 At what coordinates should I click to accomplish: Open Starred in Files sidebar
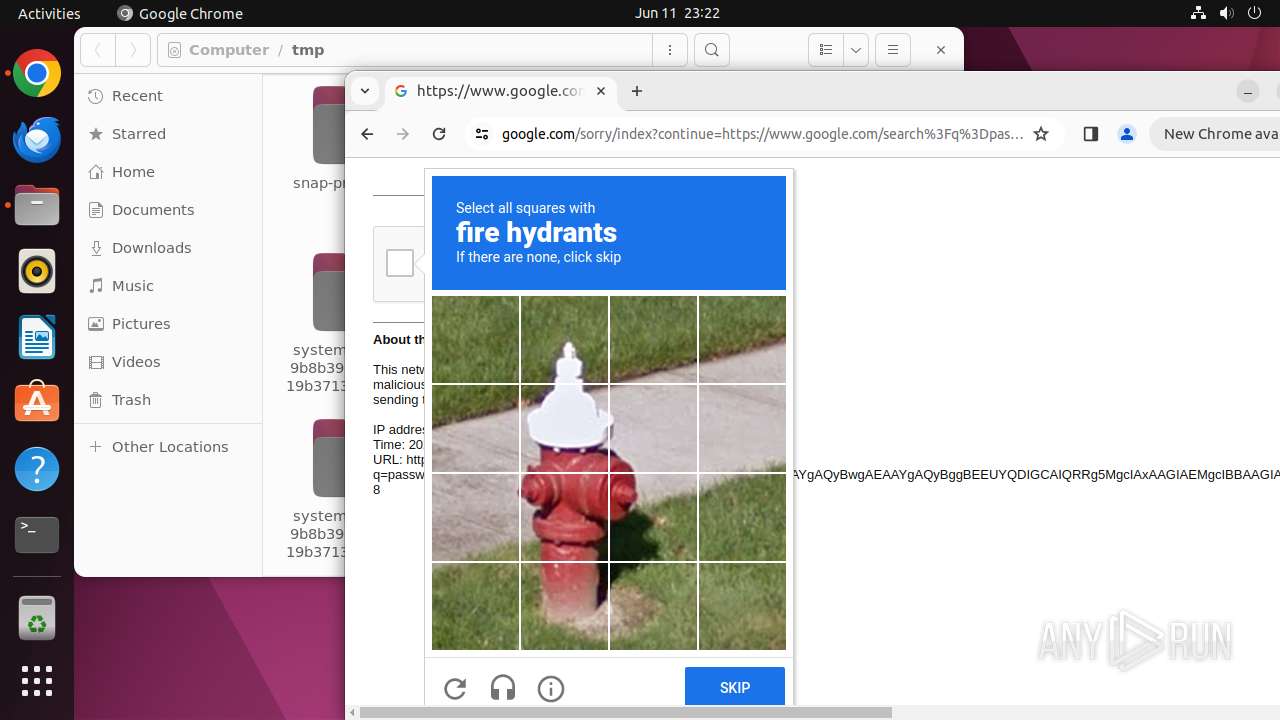pos(168,134)
